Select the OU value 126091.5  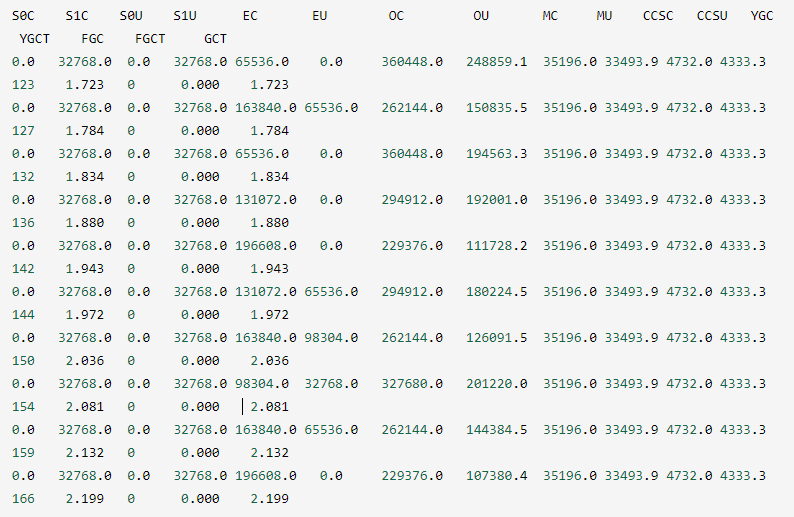tap(497, 338)
